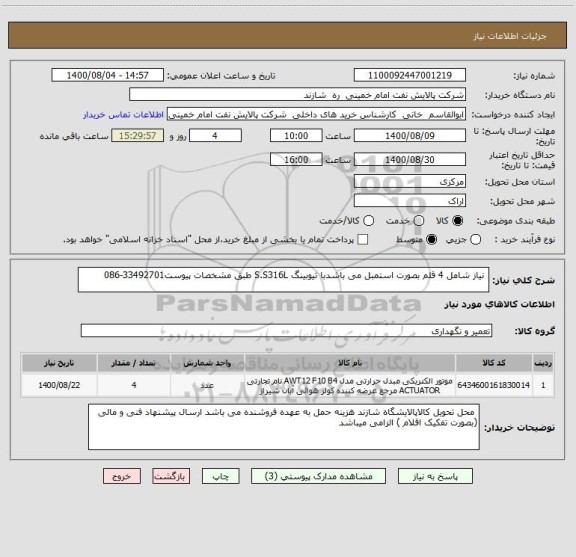Click the 'نام کالا' column header
This screenshot has width=576, height=557.
point(350,363)
